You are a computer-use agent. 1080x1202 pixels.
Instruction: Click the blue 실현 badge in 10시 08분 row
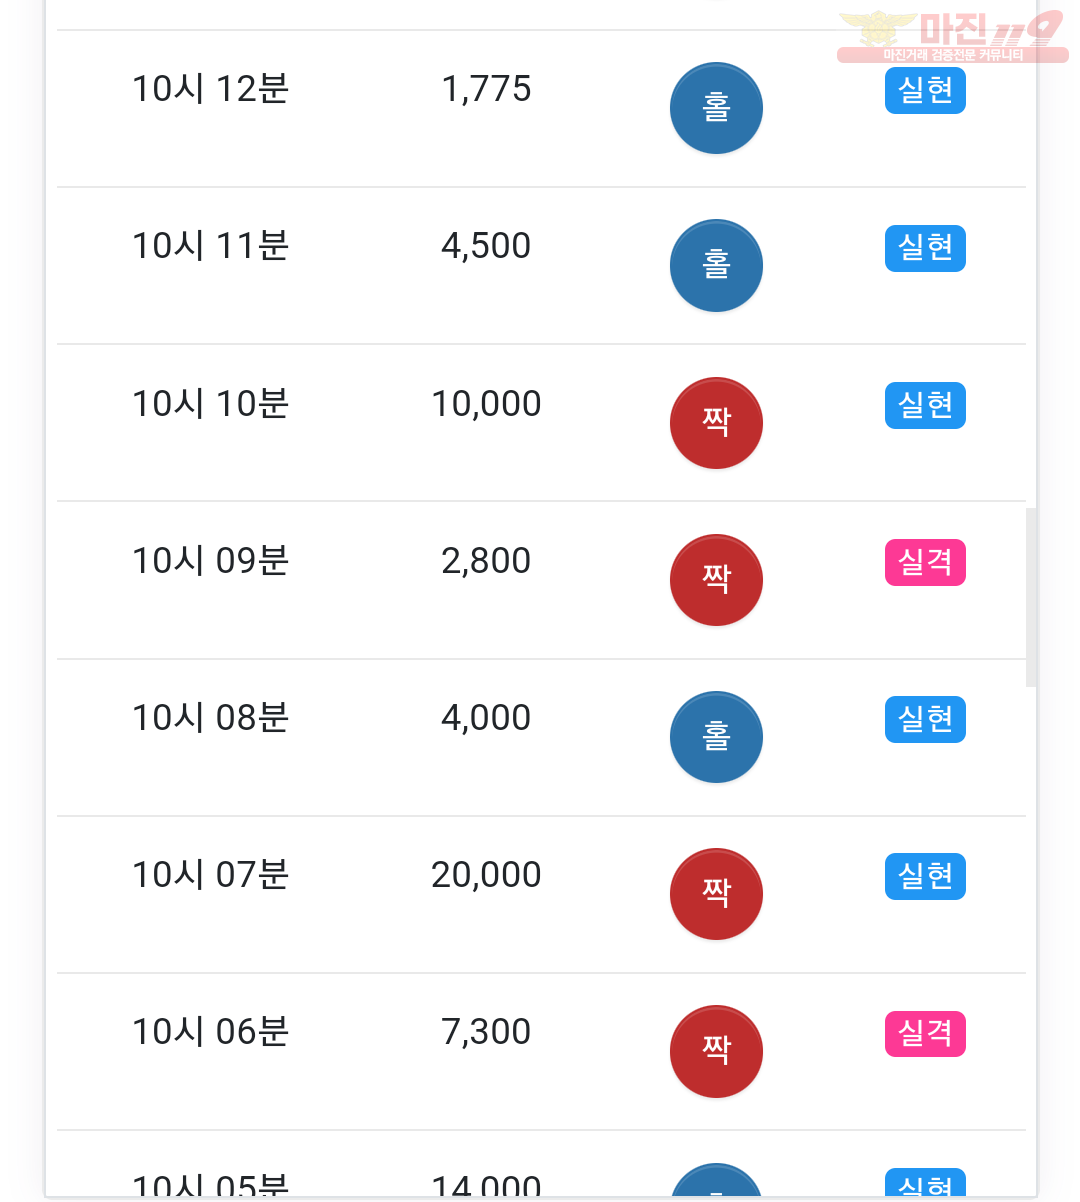925,719
